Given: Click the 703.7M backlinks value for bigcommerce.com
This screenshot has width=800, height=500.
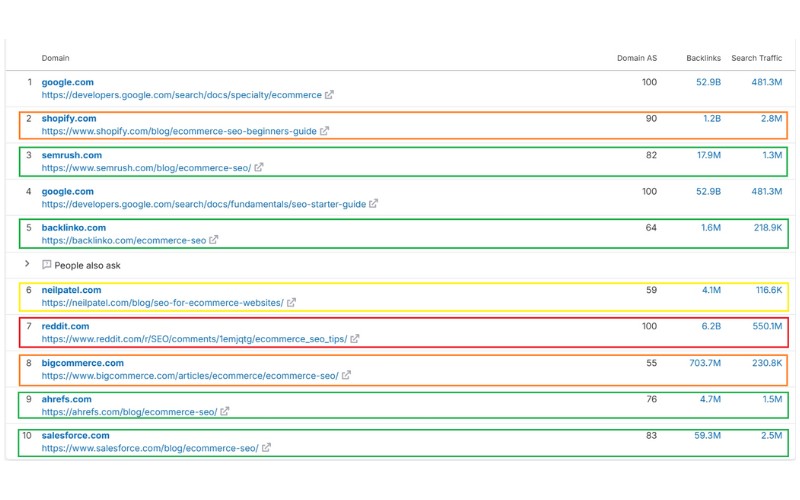Looking at the screenshot, I should click(705, 363).
